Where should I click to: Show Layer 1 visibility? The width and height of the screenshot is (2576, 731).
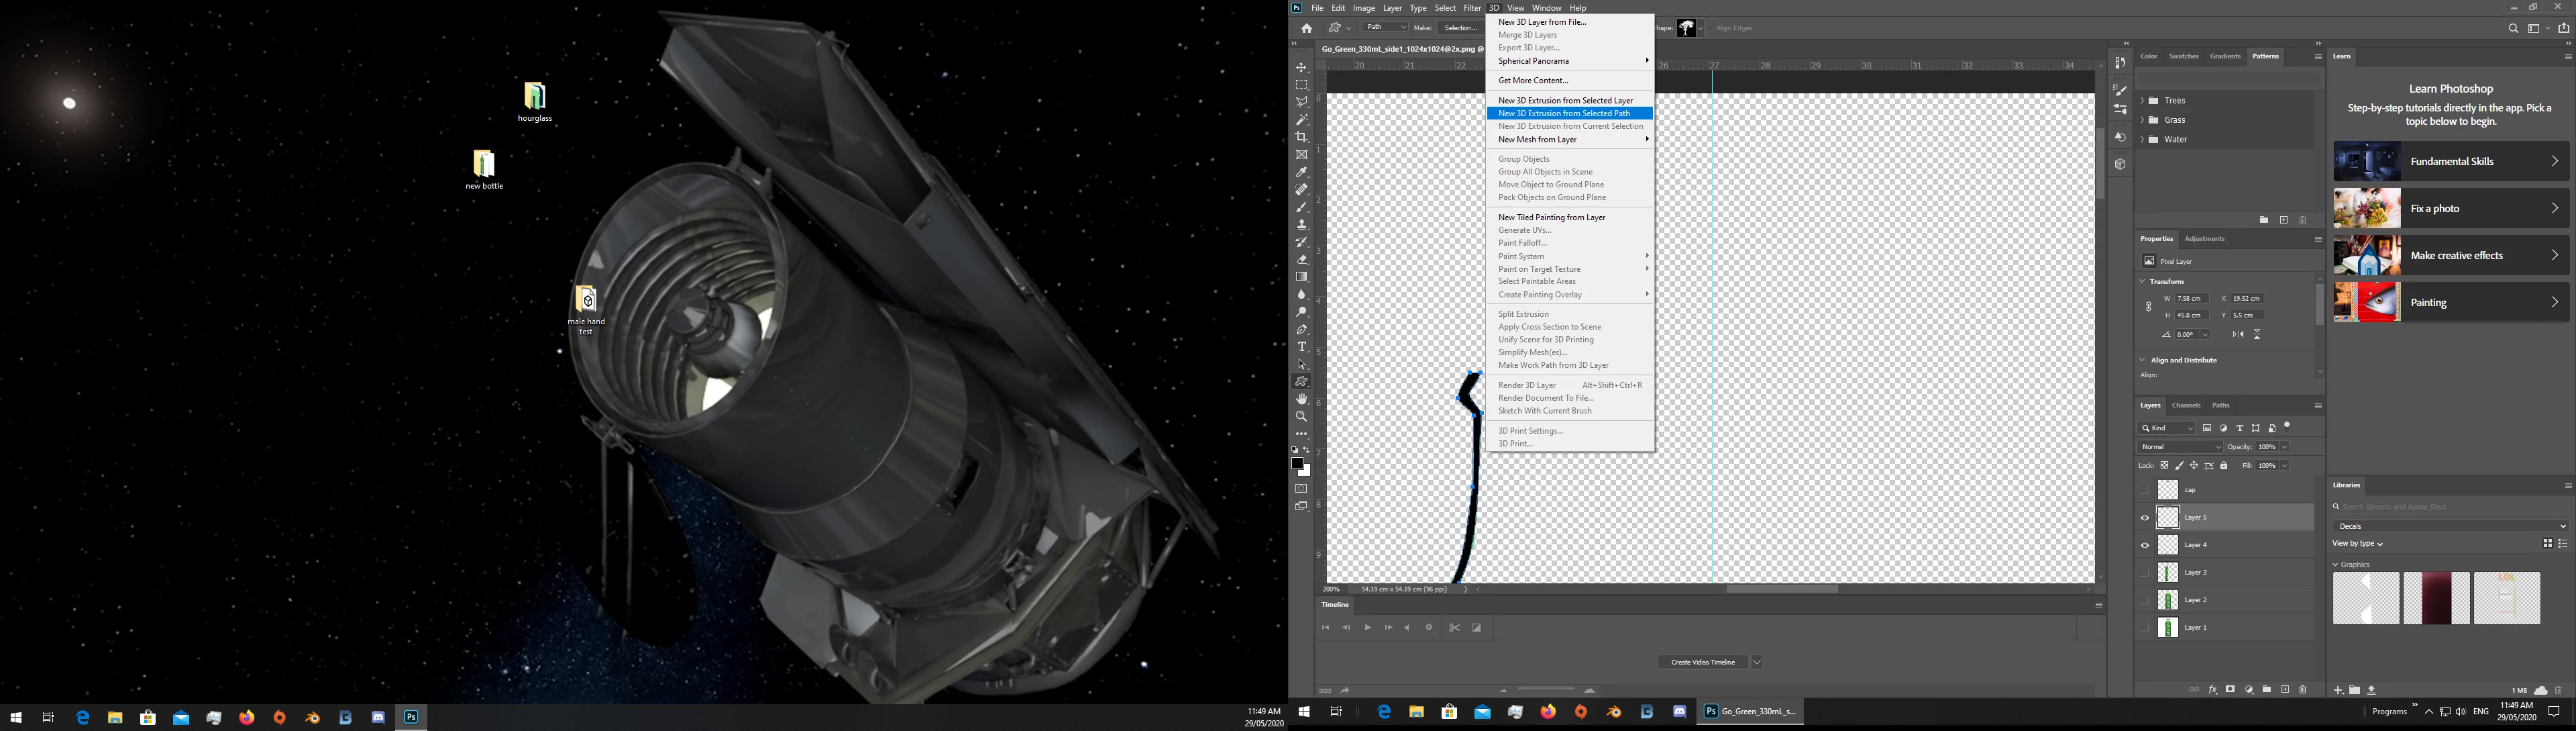(2144, 628)
